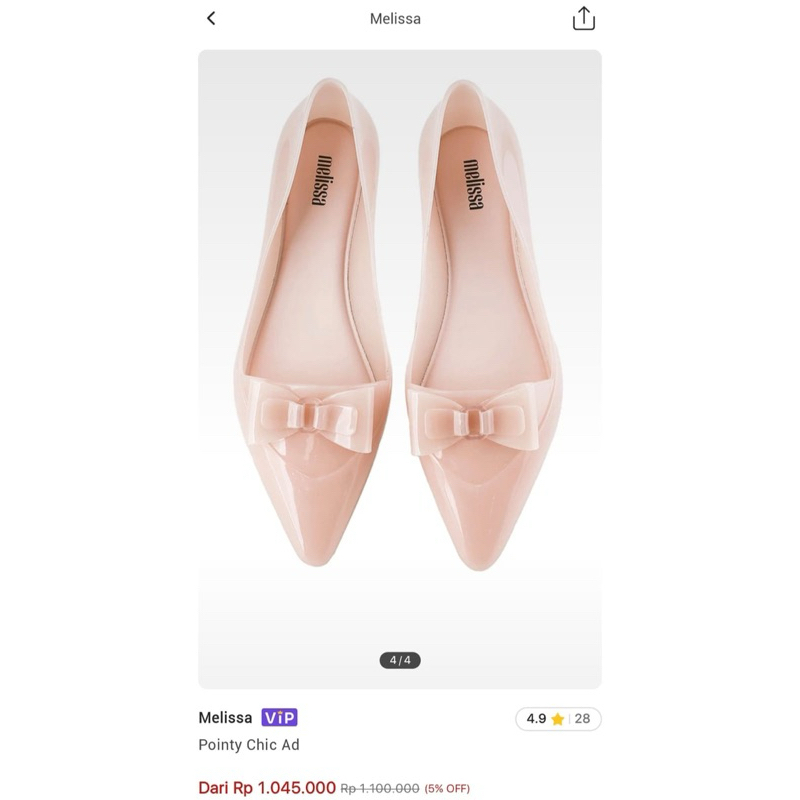Tap the back arrow in the header
The height and width of the screenshot is (800, 800).
pos(211,18)
